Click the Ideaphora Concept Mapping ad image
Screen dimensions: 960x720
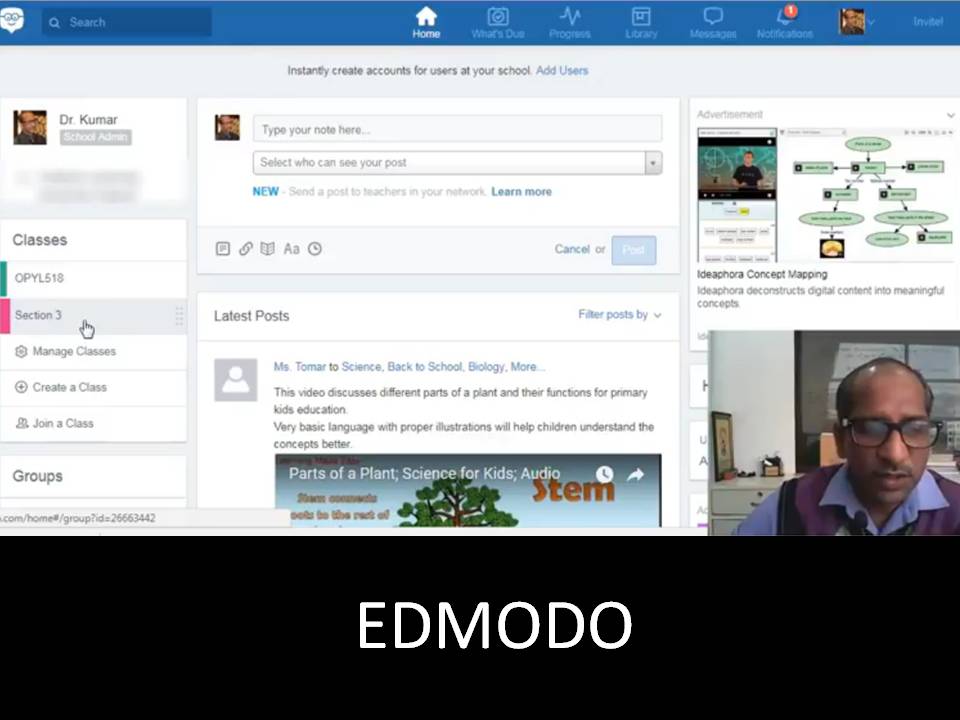[825, 195]
